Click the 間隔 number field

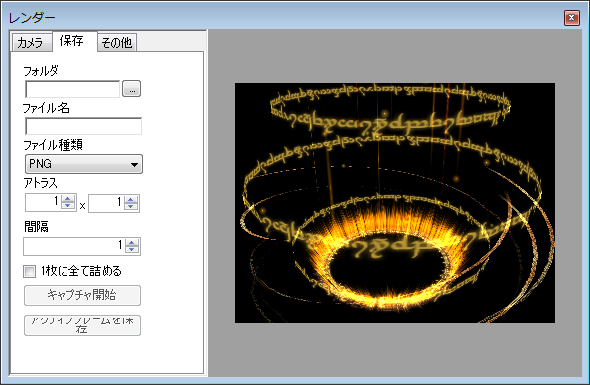75,247
